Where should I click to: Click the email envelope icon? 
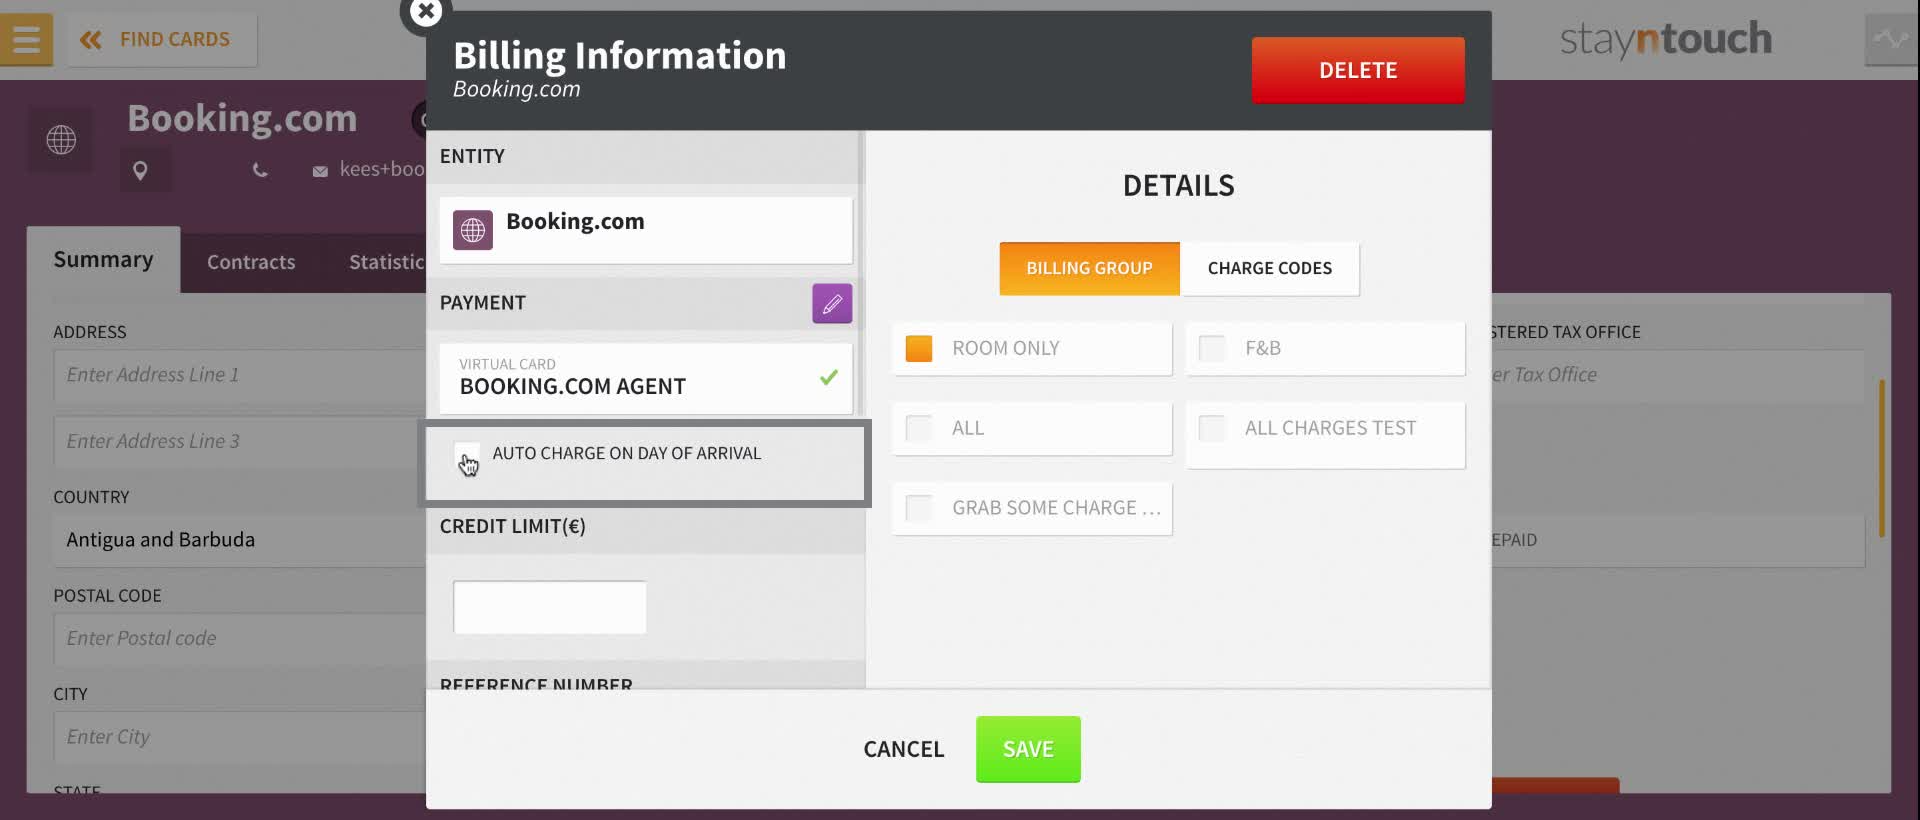320,171
